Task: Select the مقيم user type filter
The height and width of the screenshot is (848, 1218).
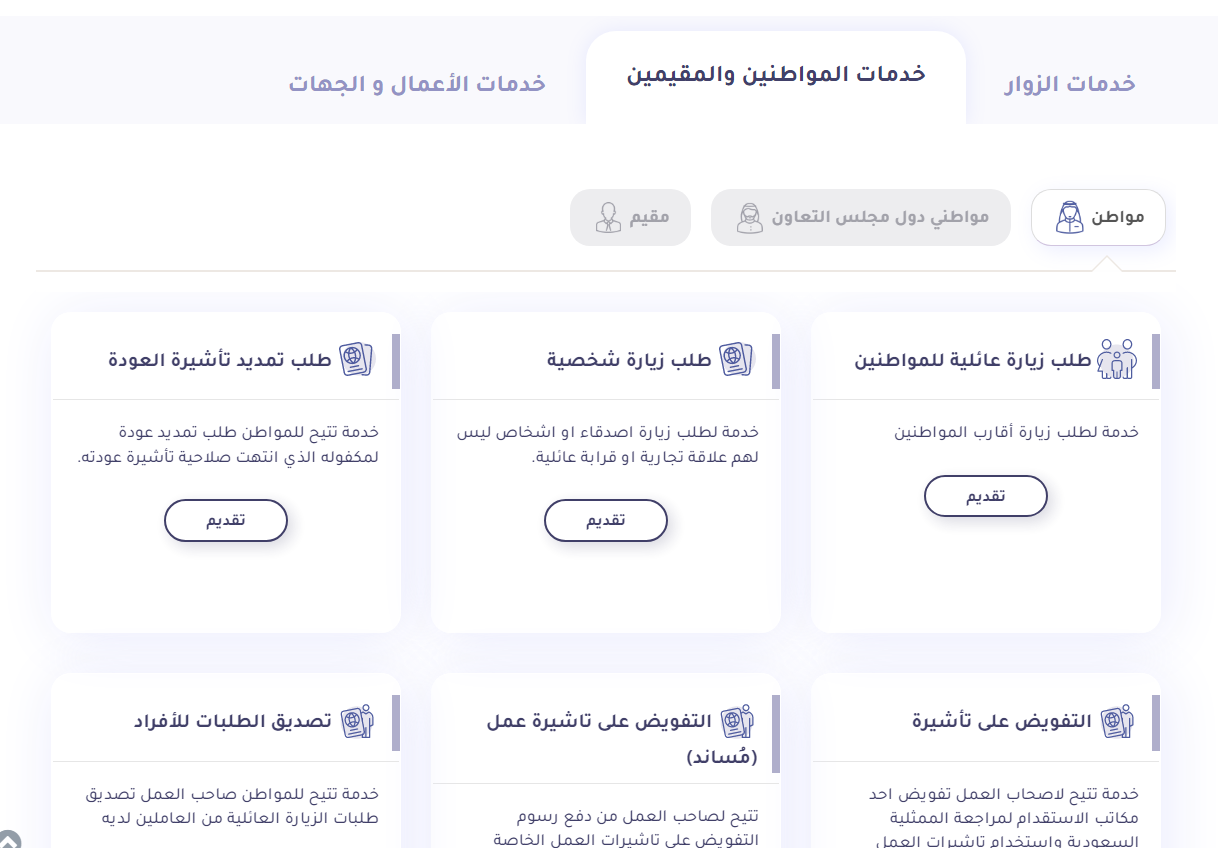Action: coord(631,217)
